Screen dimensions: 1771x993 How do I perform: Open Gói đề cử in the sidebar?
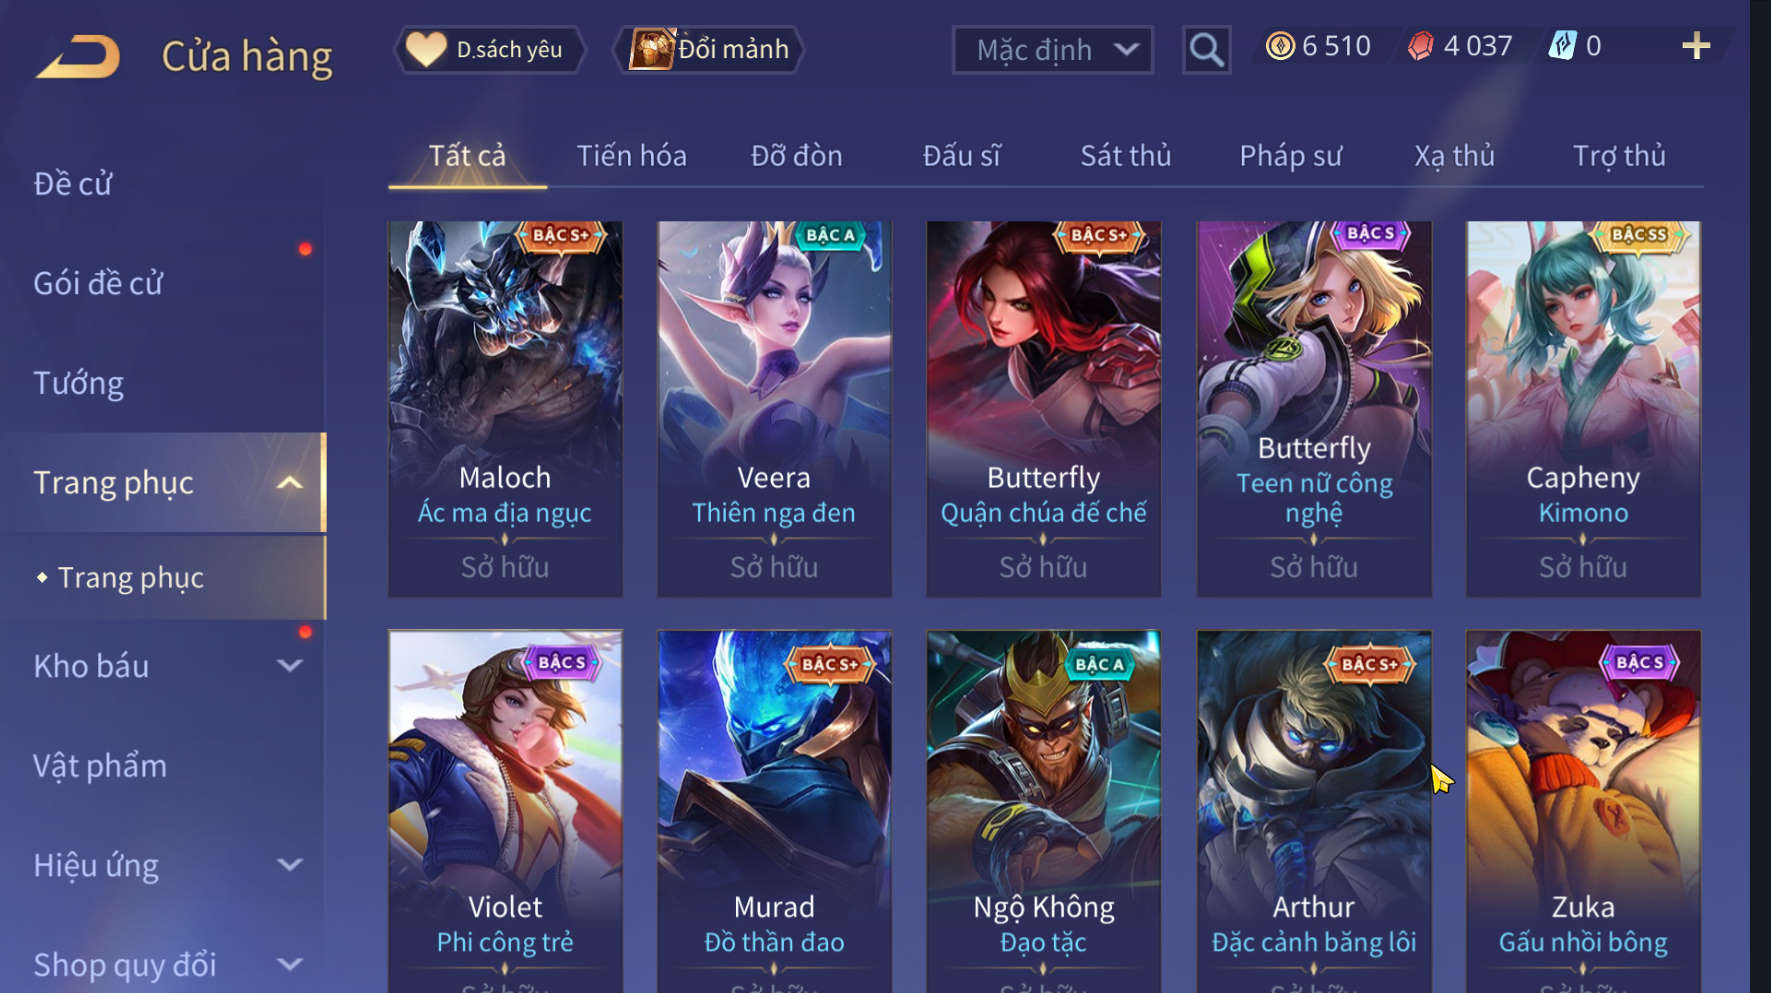pos(98,284)
